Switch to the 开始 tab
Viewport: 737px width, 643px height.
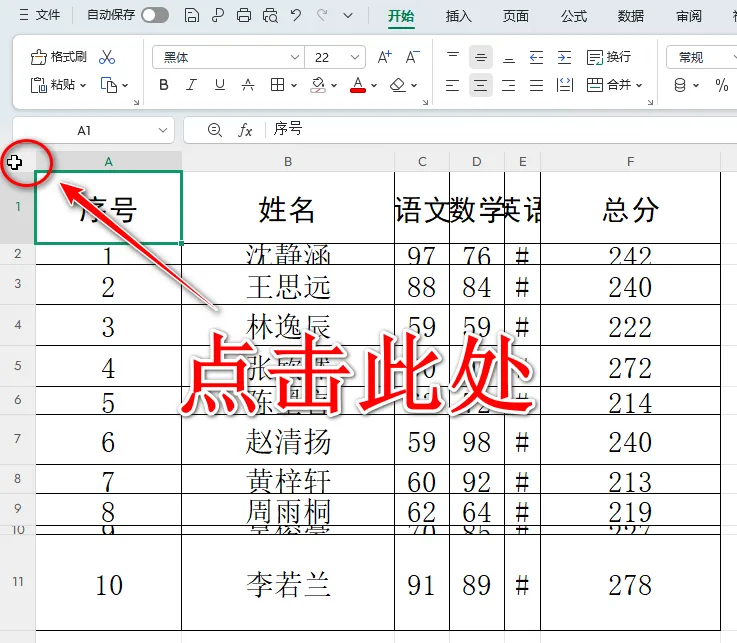[401, 16]
